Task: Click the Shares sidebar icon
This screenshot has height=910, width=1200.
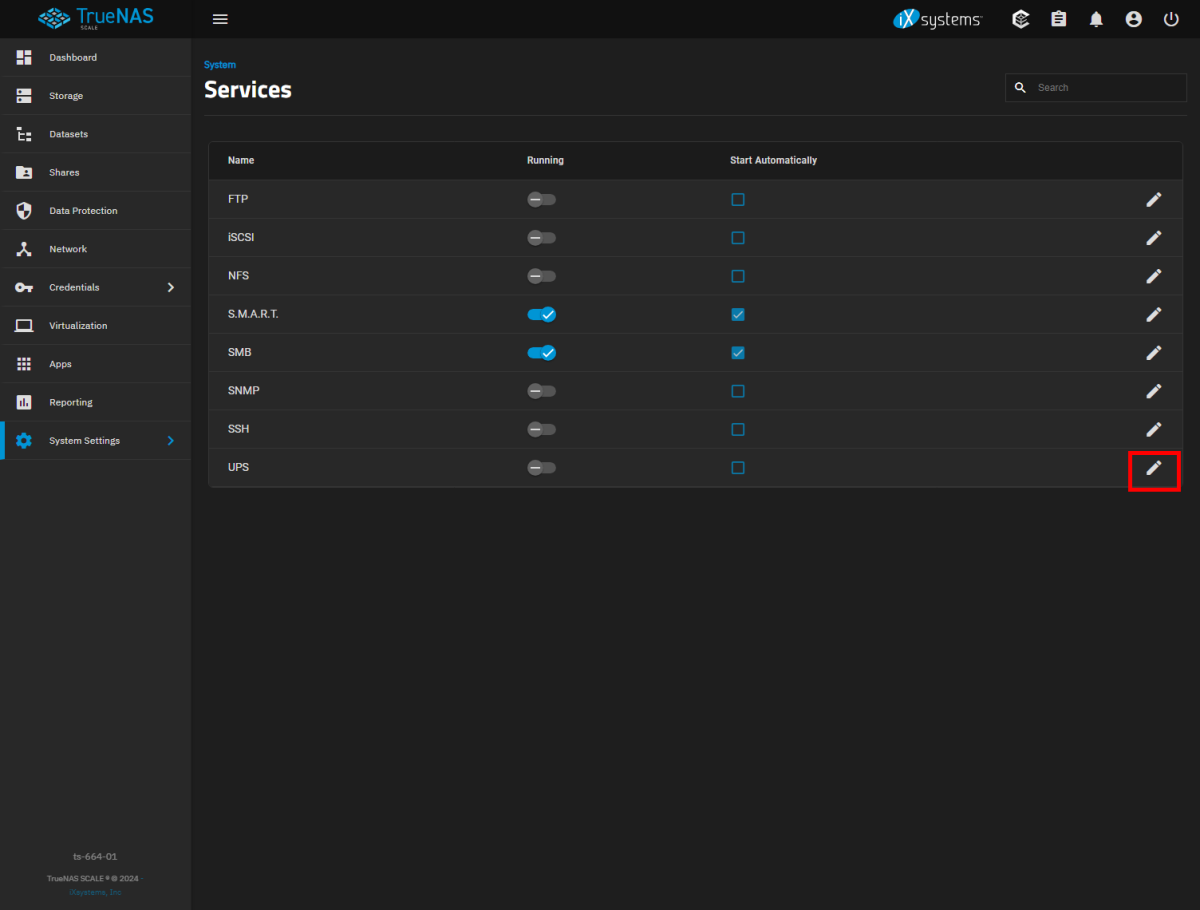Action: click(24, 172)
